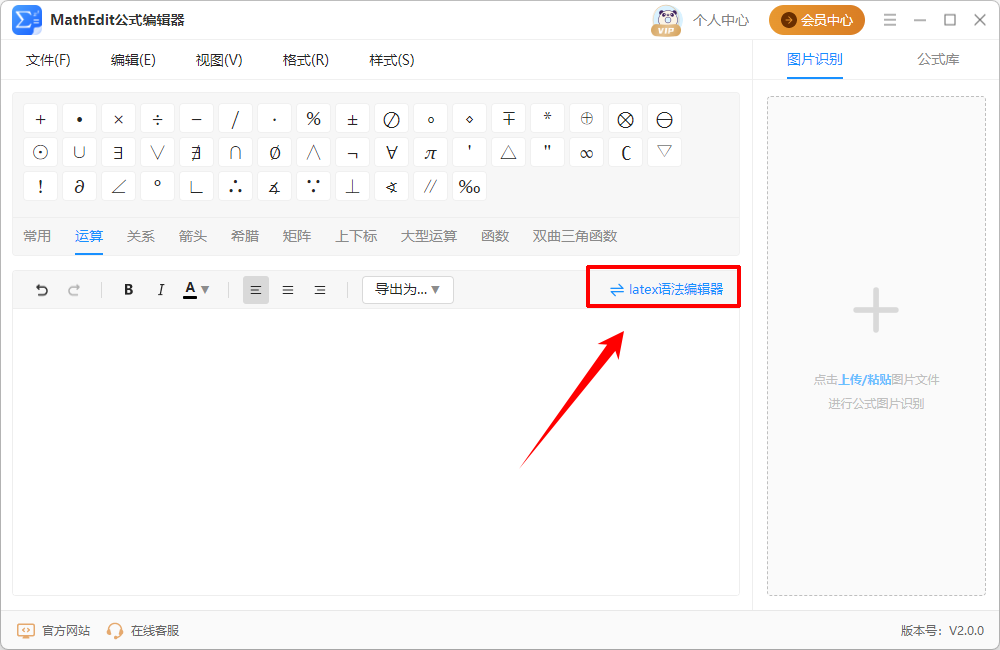Insert the exists symbol
This screenshot has width=1000, height=650.
[x=118, y=152]
